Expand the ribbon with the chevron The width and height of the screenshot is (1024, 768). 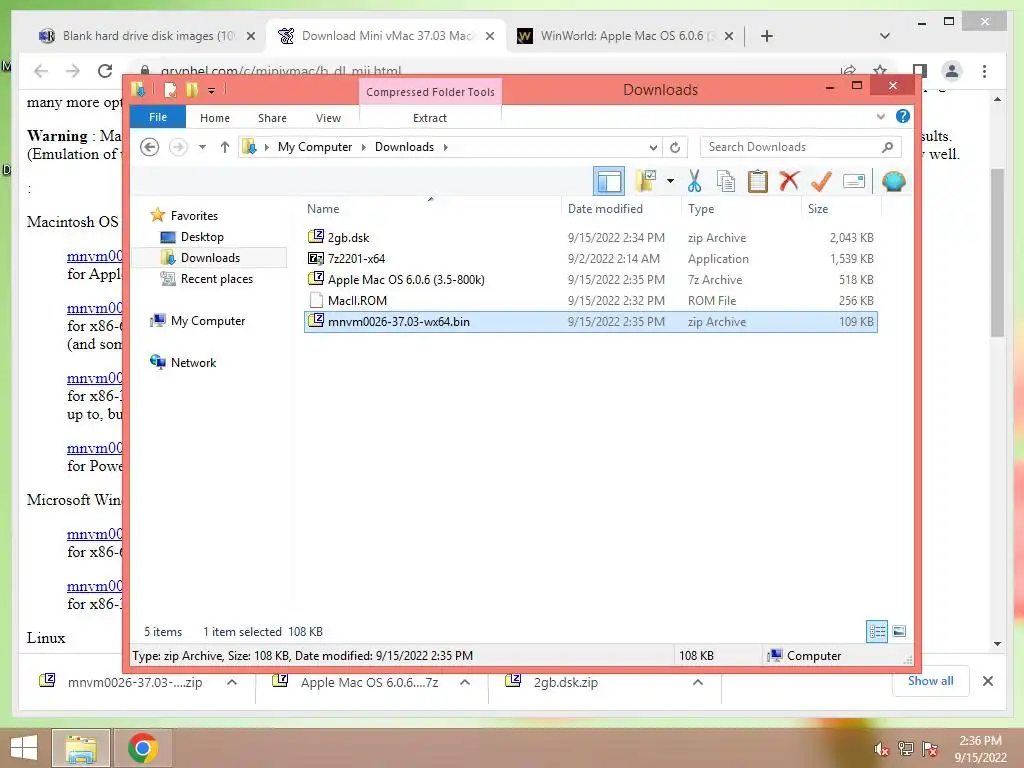coord(880,116)
